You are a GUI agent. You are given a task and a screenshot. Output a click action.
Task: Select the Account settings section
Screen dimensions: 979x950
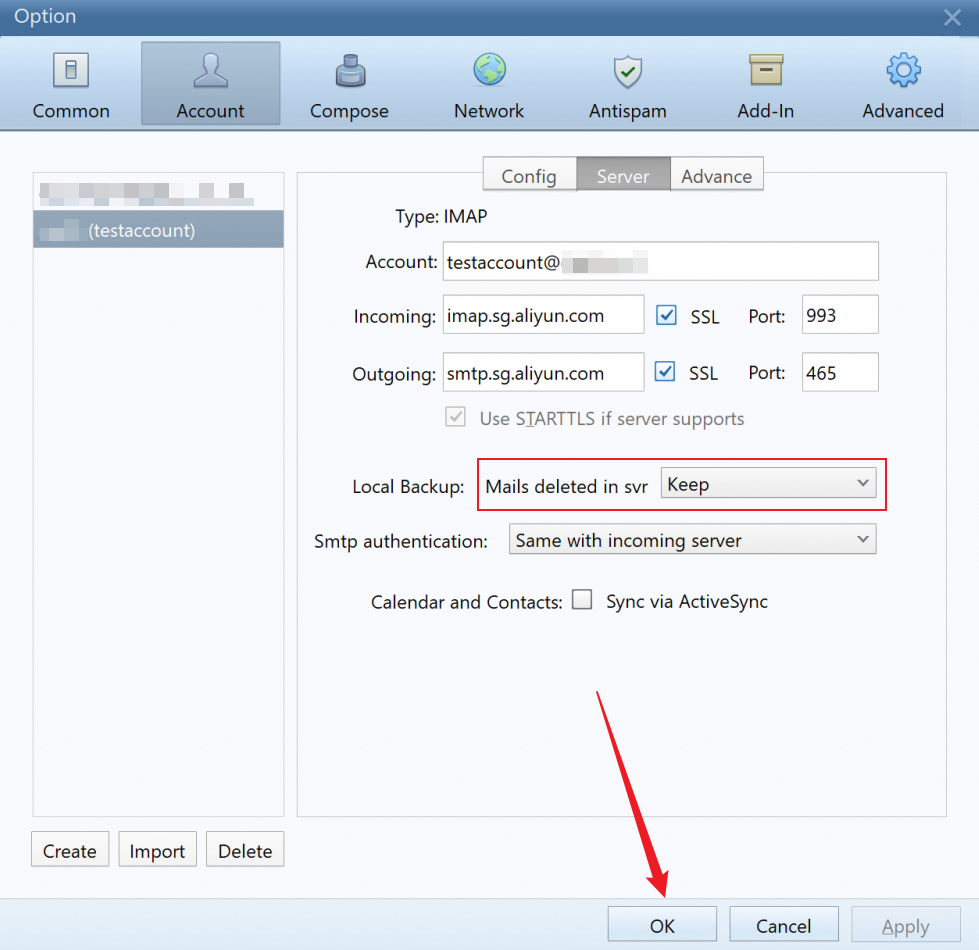click(210, 84)
